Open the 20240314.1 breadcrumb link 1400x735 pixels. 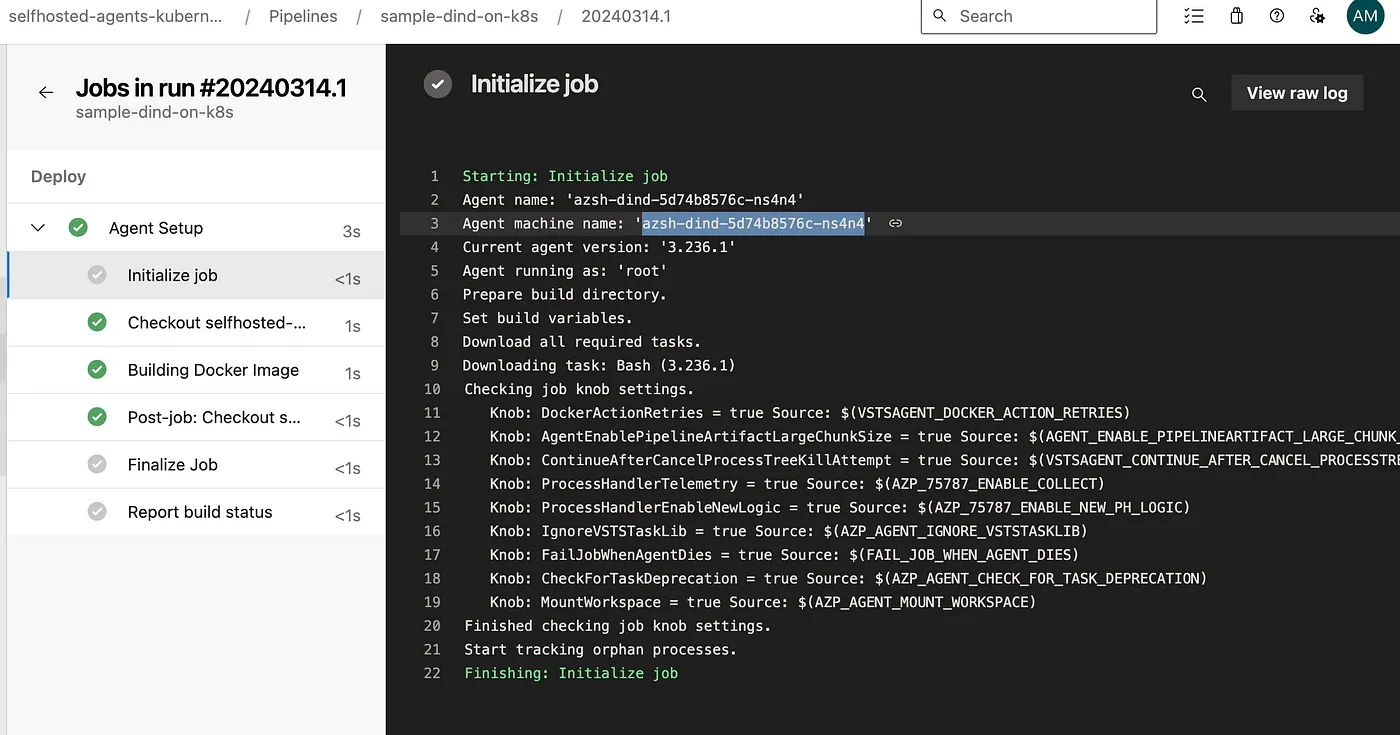pyautogui.click(x=626, y=16)
